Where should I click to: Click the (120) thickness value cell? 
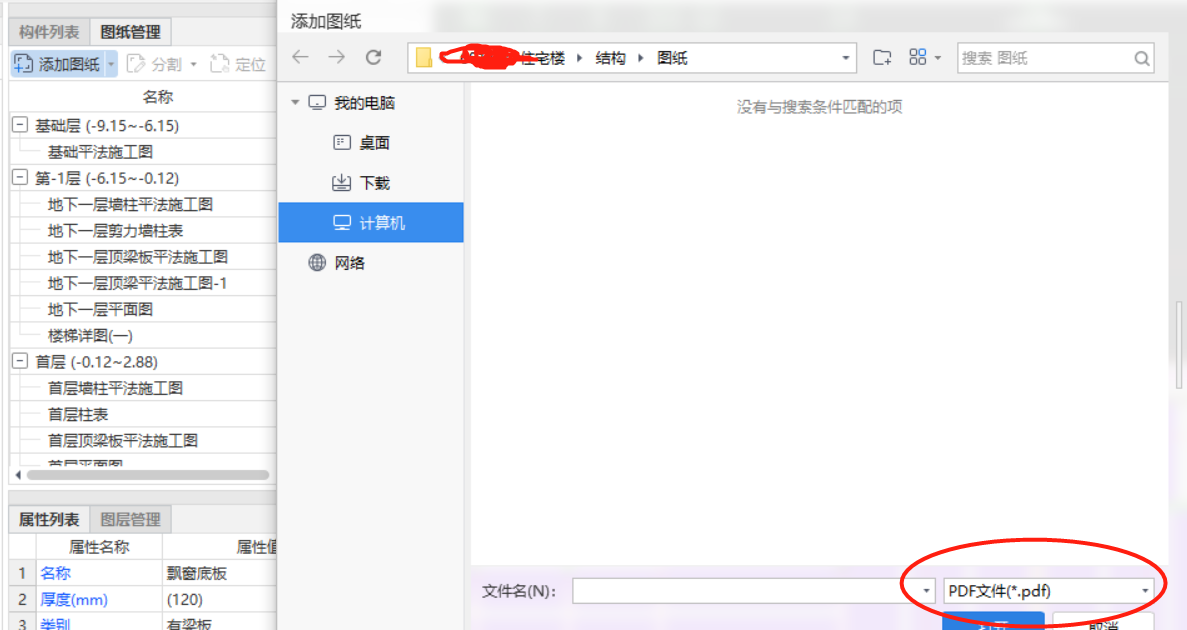pyautogui.click(x=220, y=600)
